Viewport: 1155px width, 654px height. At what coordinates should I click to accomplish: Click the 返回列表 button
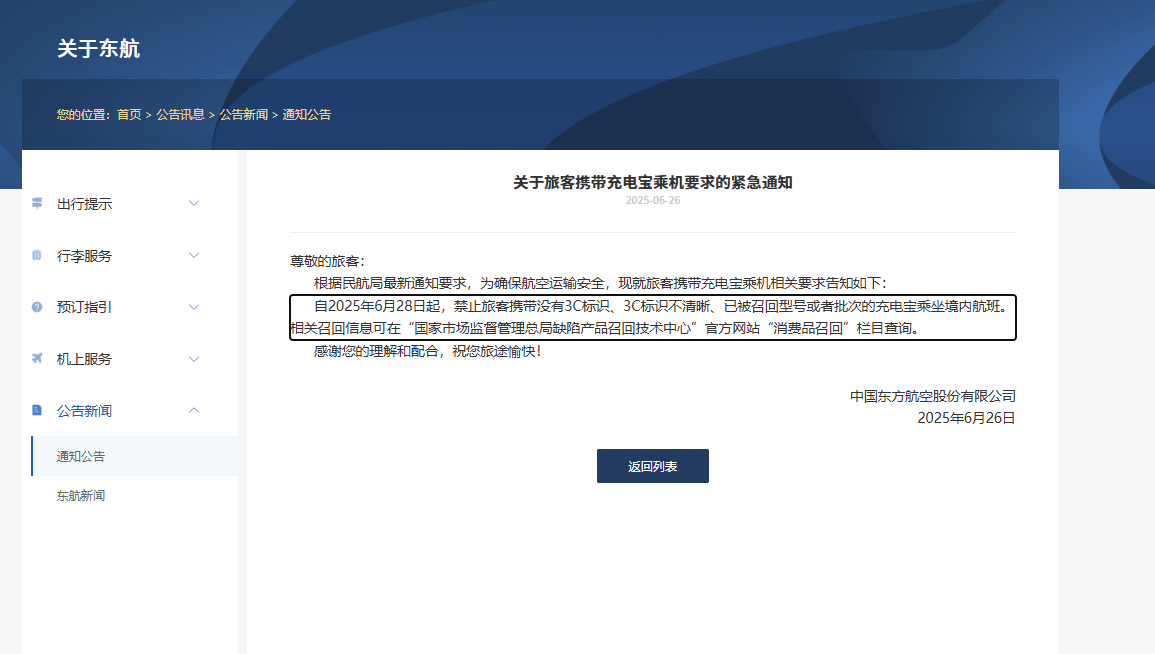[x=652, y=465]
